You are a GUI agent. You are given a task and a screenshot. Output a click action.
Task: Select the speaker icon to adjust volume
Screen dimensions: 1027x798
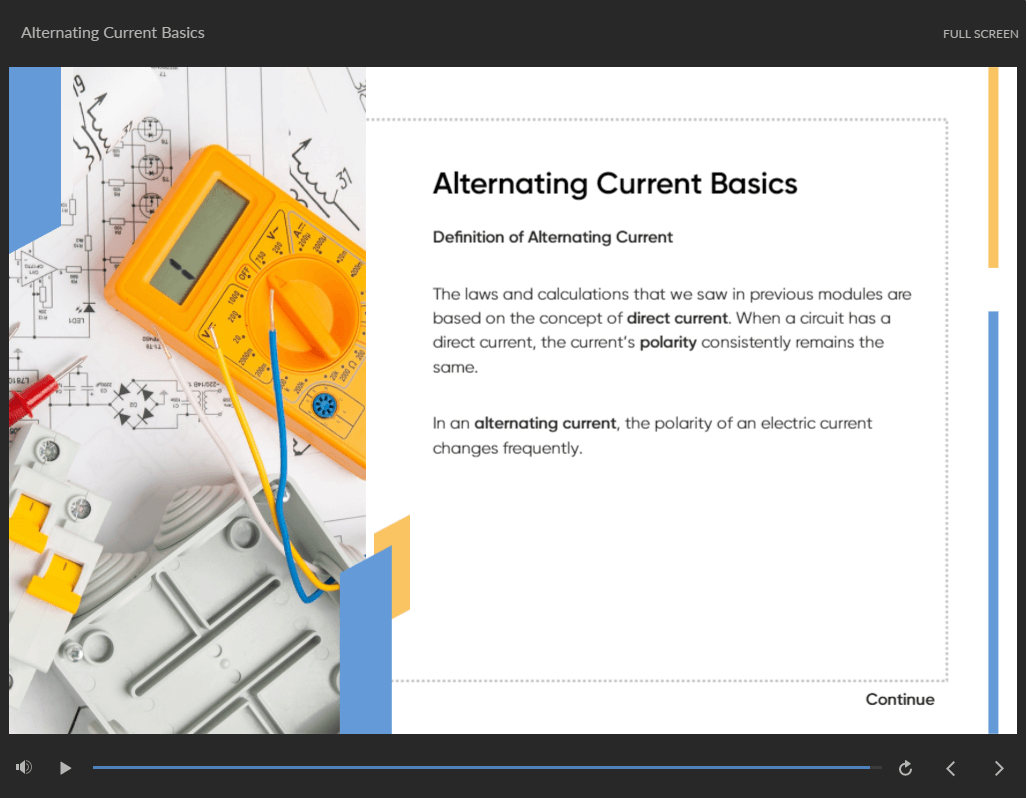23,766
